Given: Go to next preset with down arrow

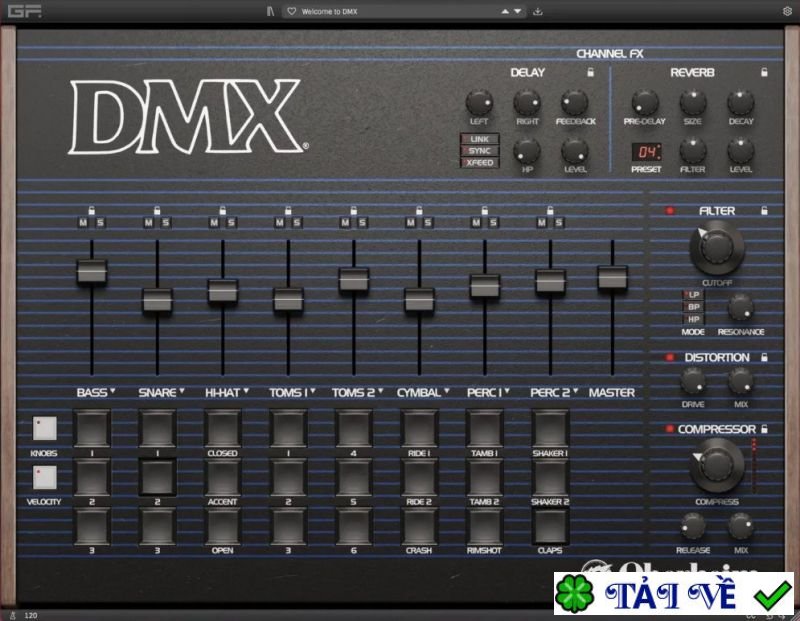Looking at the screenshot, I should tap(517, 11).
